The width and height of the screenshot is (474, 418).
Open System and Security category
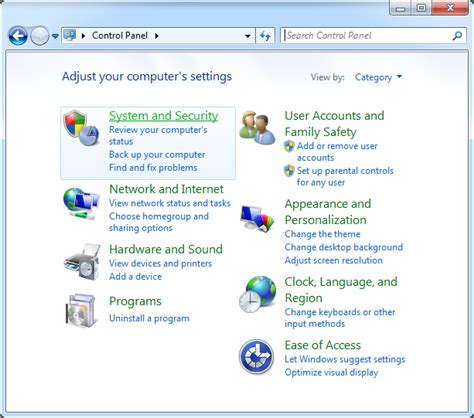tap(164, 116)
